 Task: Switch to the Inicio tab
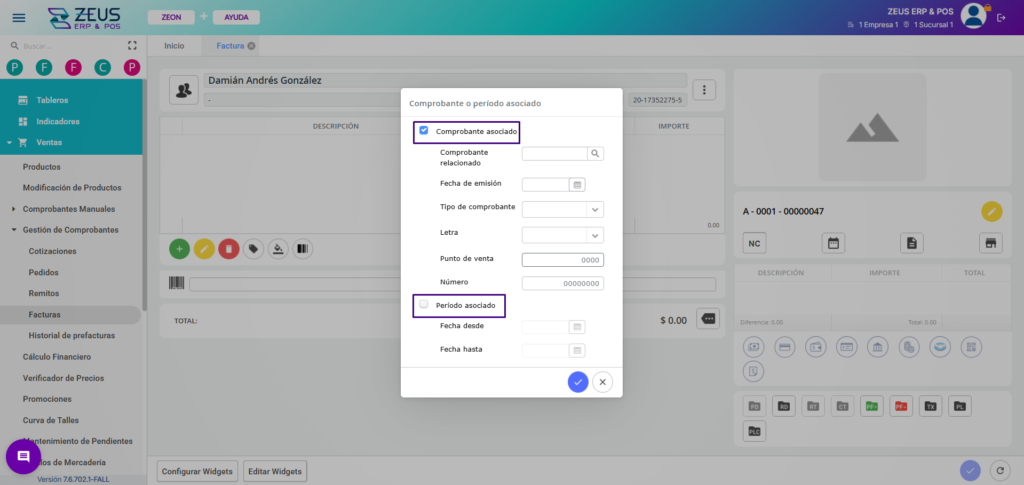[174, 46]
